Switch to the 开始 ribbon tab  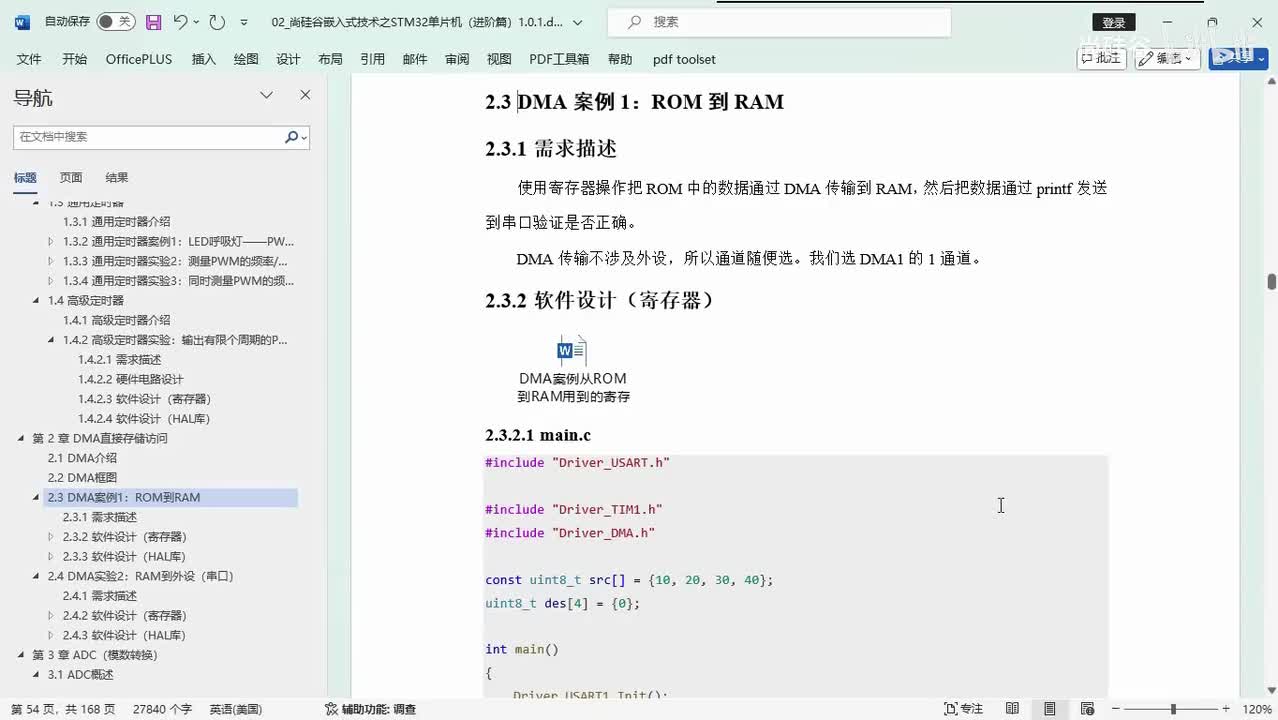click(x=74, y=59)
